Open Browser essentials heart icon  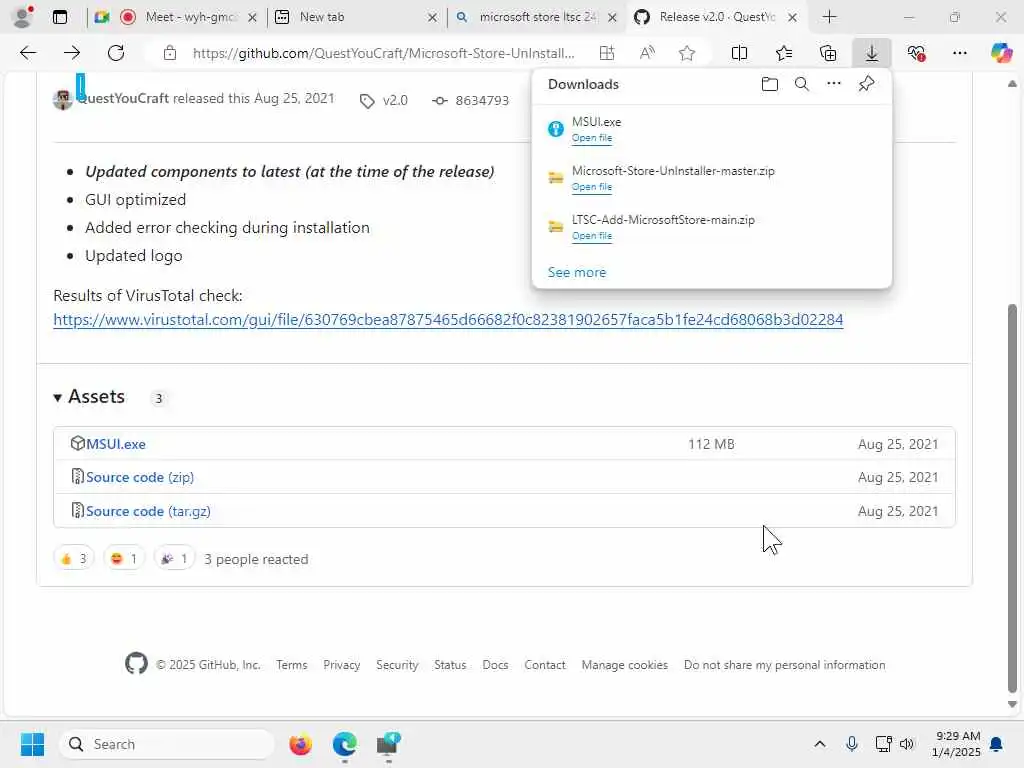click(916, 53)
